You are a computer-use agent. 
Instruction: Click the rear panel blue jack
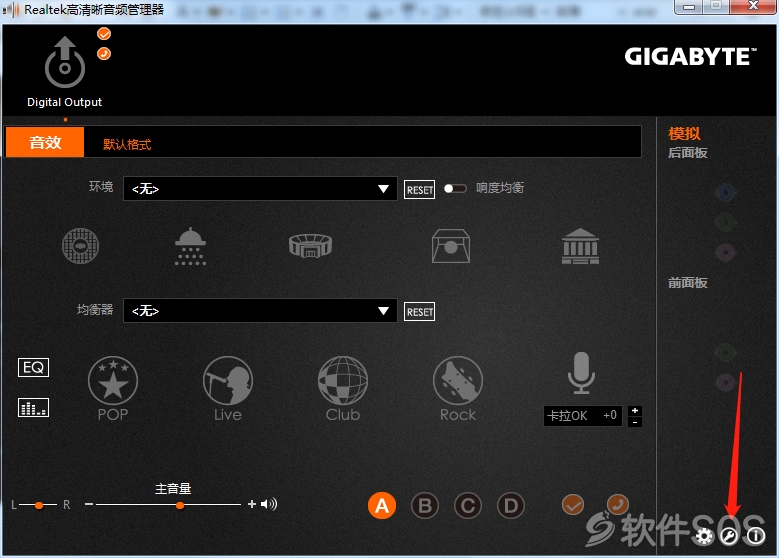click(x=725, y=192)
